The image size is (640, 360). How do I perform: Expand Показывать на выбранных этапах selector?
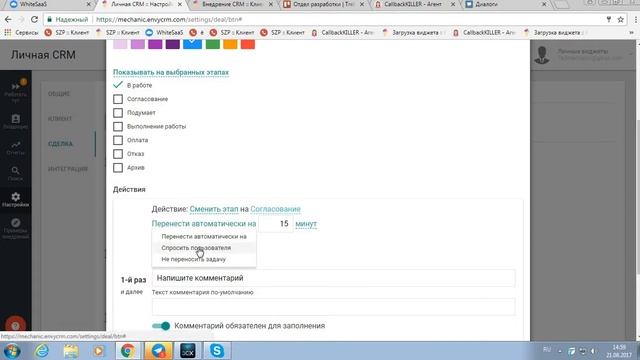point(171,72)
